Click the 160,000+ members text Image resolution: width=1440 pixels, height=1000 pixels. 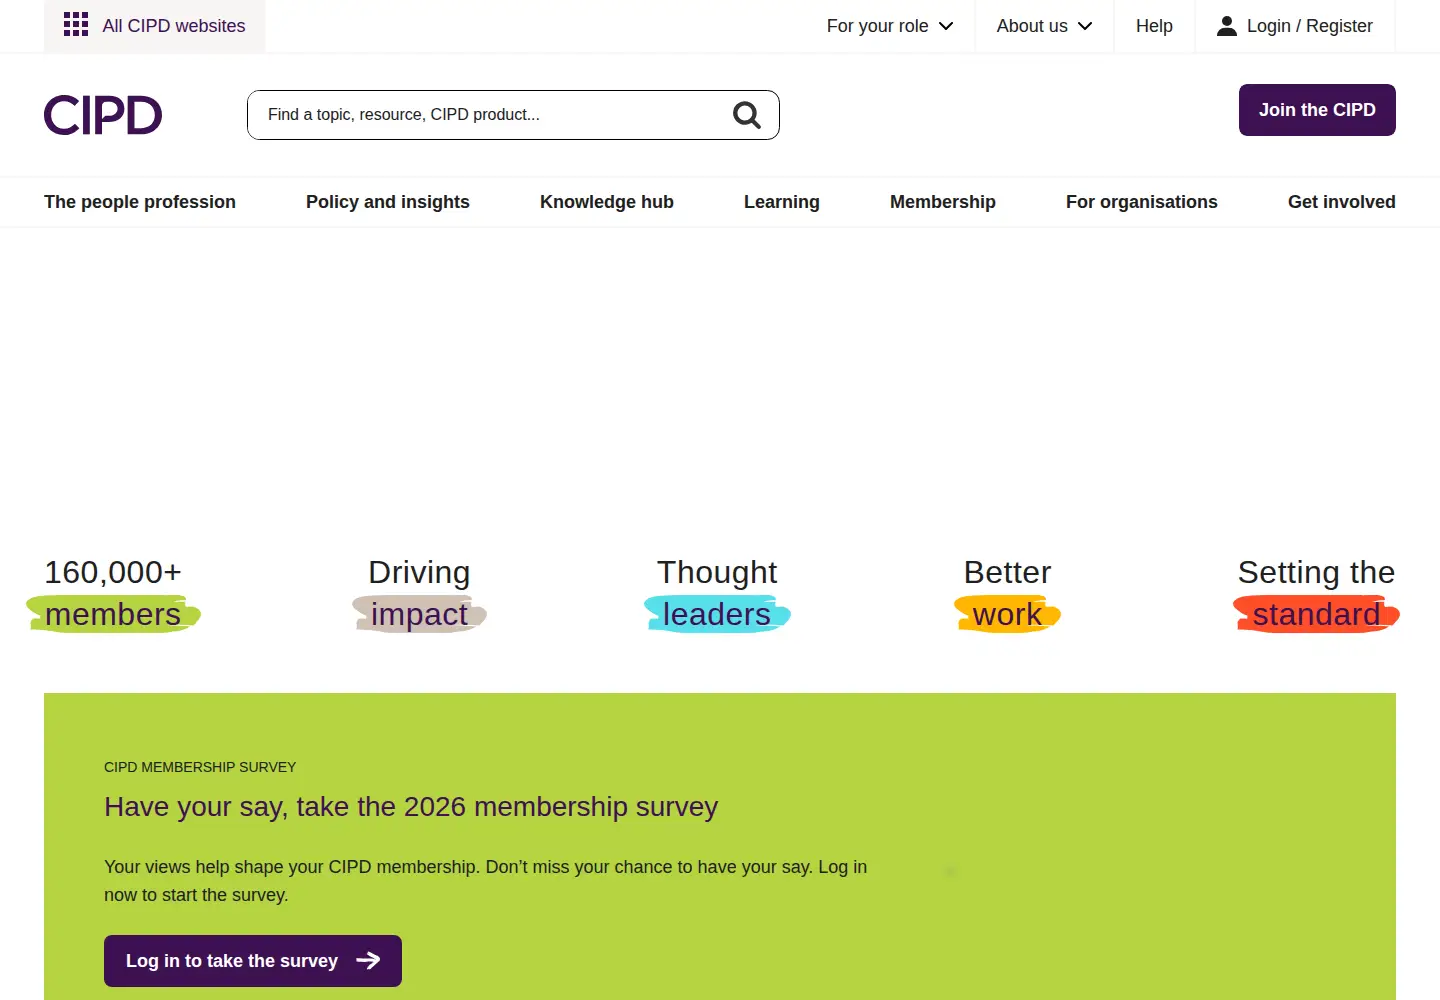(x=113, y=593)
